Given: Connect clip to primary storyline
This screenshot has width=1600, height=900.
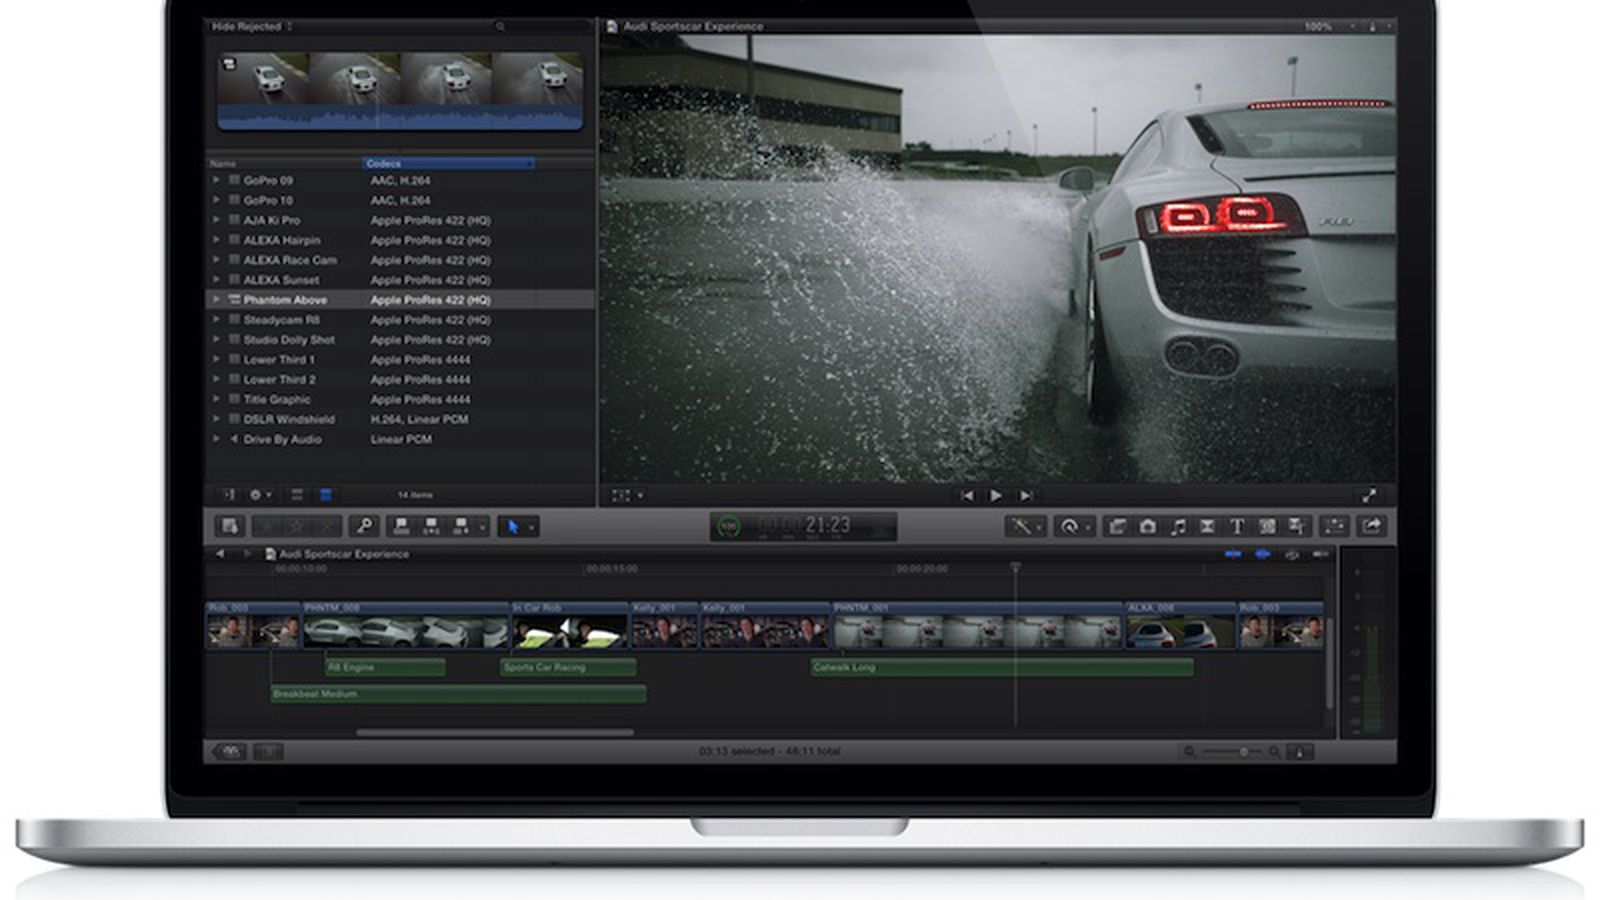Looking at the screenshot, I should 401,526.
